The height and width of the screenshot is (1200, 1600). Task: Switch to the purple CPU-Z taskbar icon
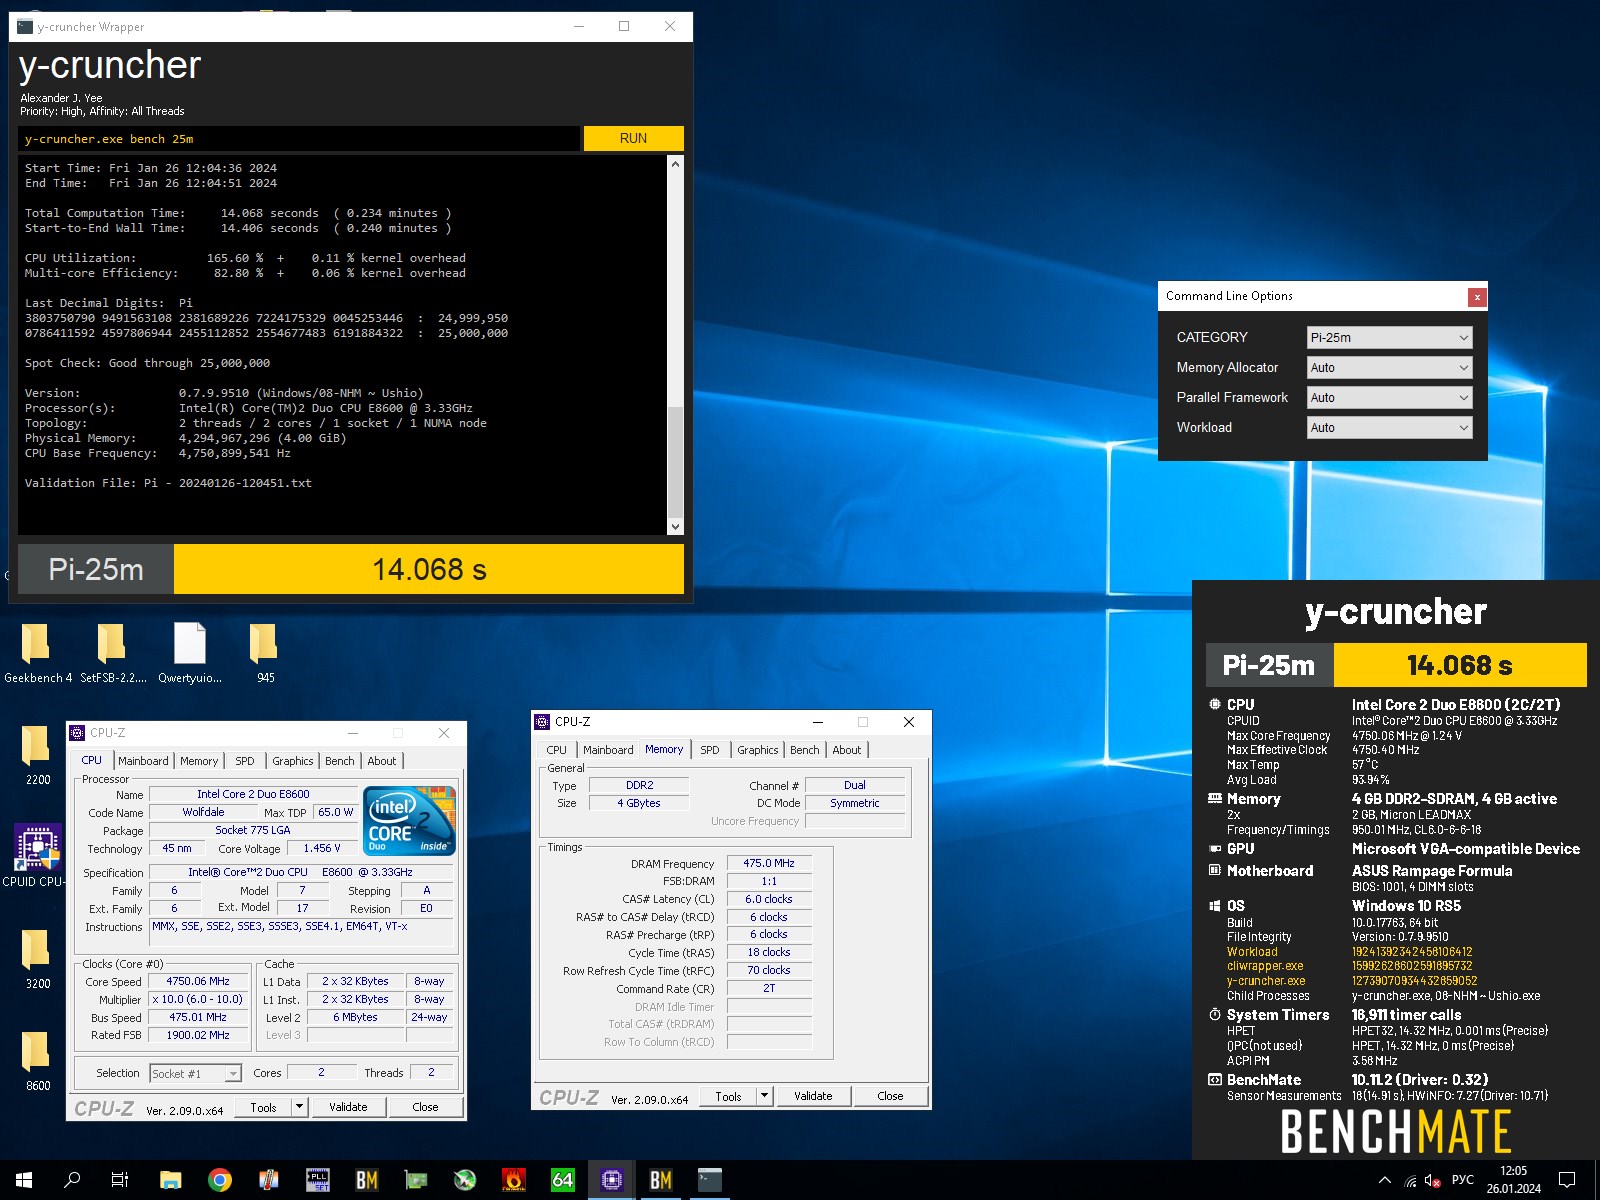click(611, 1180)
